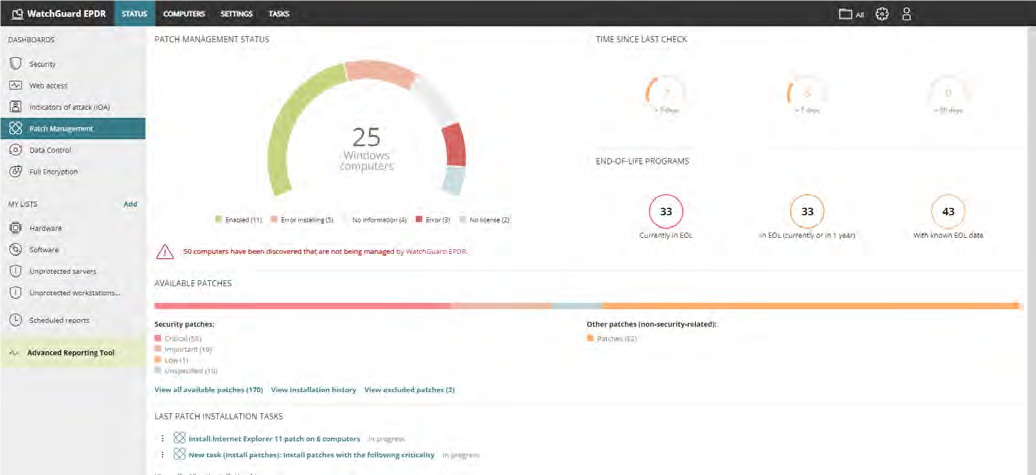Click No information (4) legend entry
Viewport: 1036px width, 475px height.
click(375, 219)
